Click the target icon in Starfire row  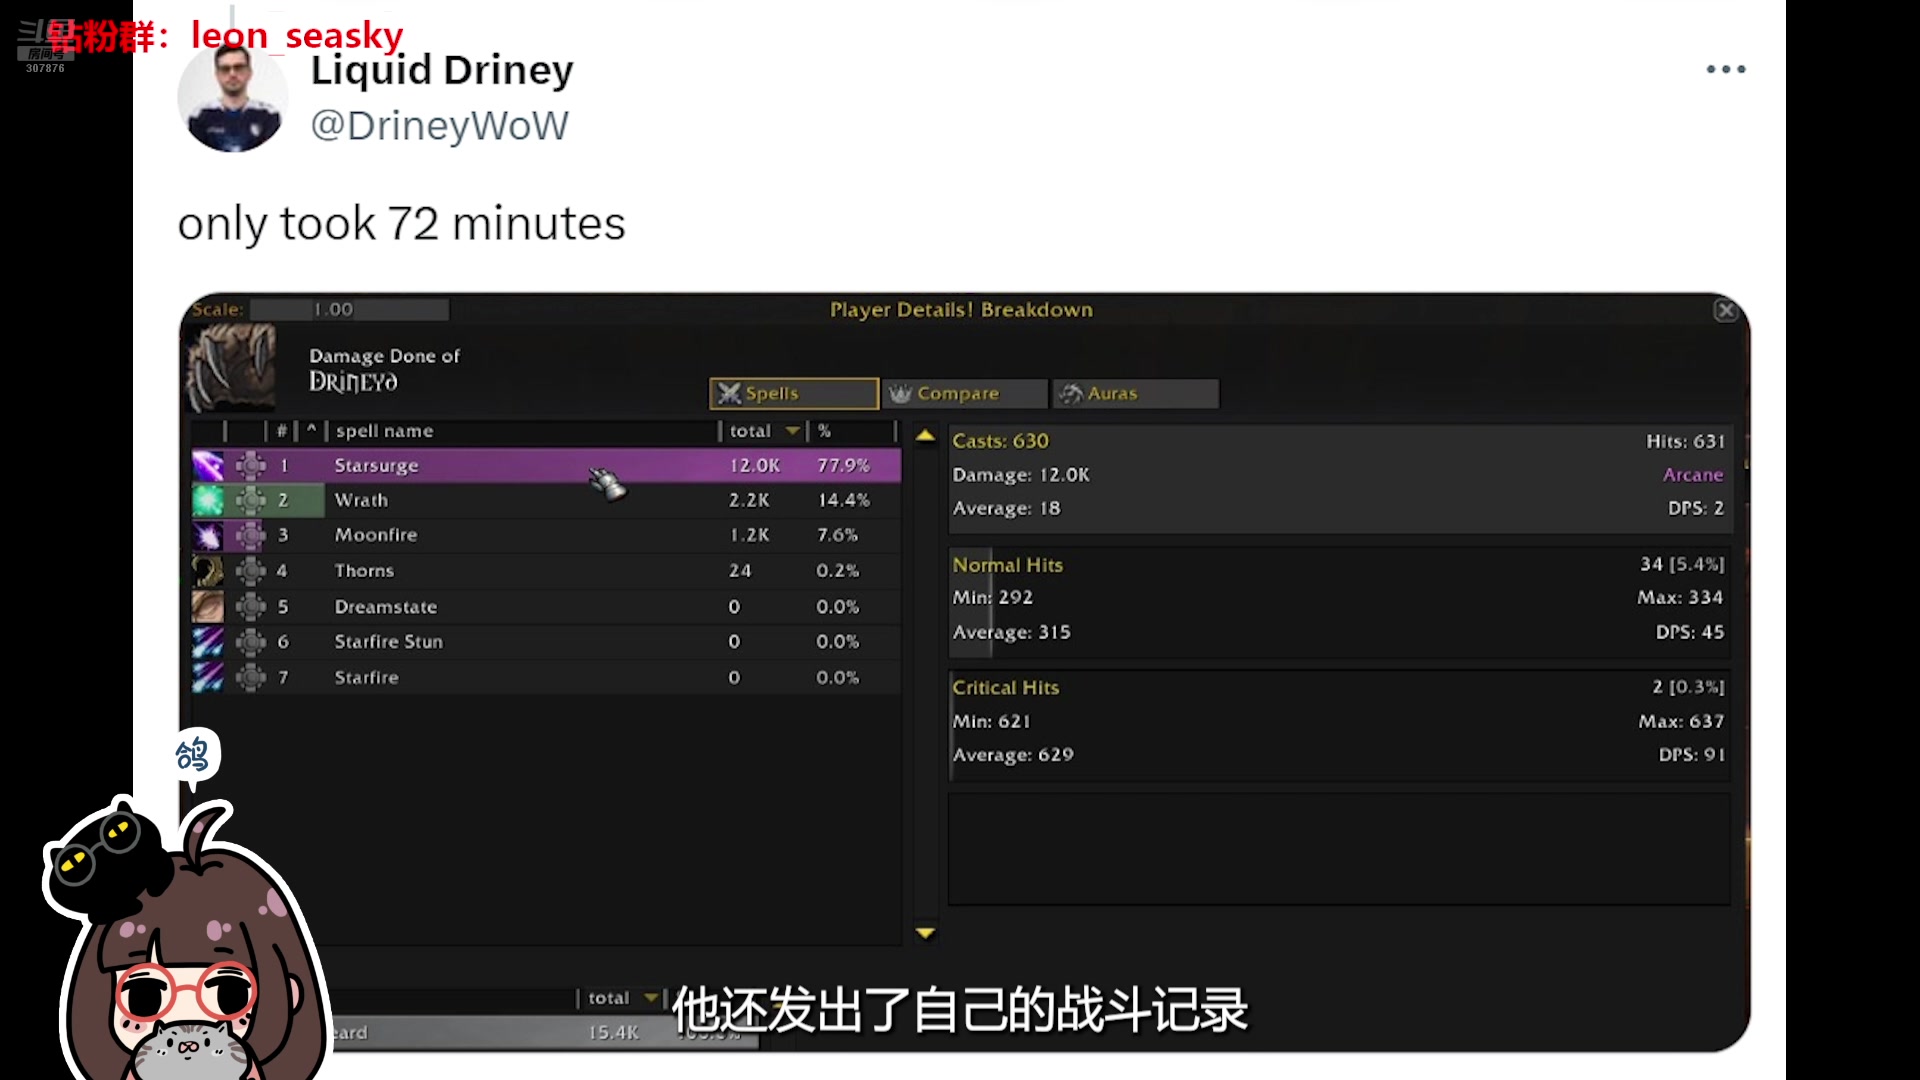250,677
